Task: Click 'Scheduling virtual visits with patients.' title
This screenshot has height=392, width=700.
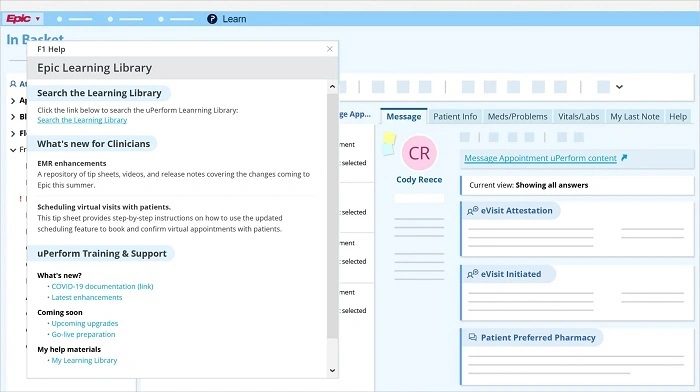Action: click(104, 207)
